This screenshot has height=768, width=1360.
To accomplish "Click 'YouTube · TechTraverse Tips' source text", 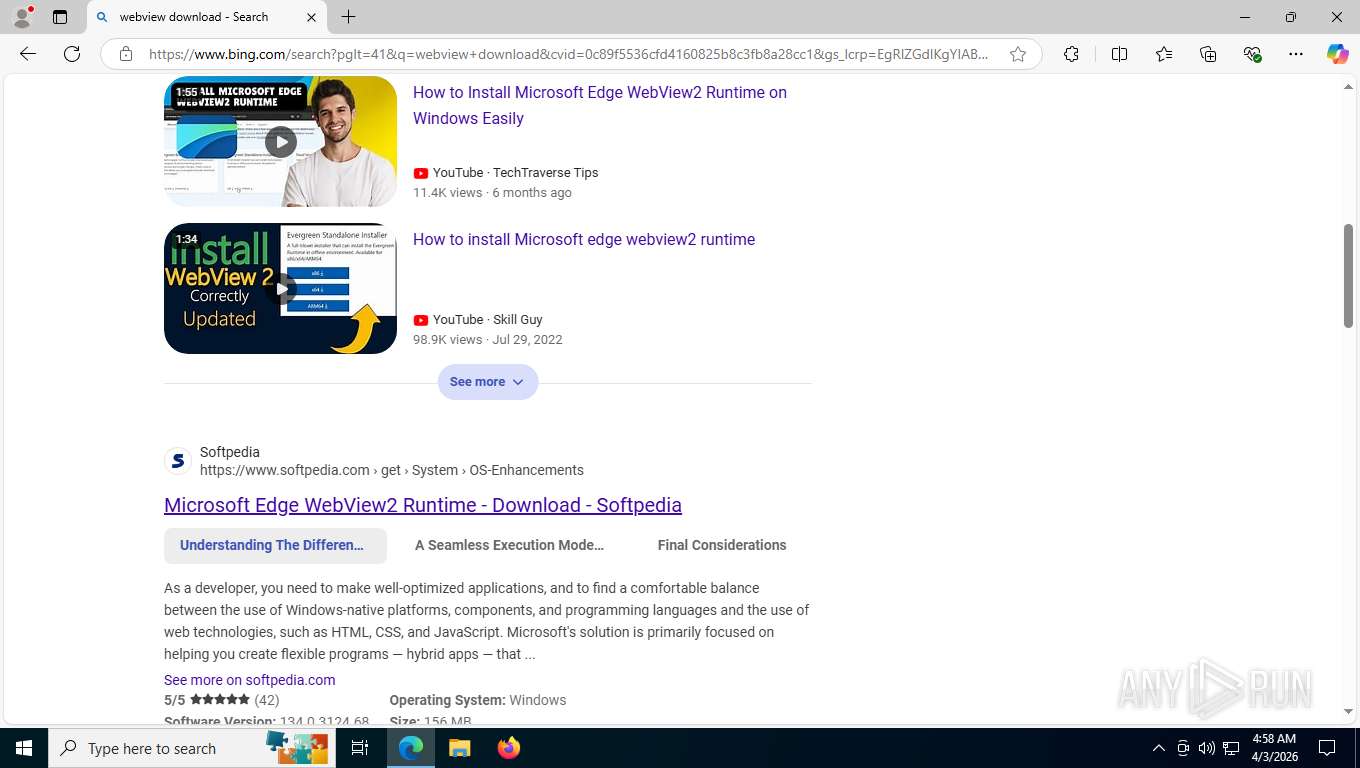I will point(515,172).
